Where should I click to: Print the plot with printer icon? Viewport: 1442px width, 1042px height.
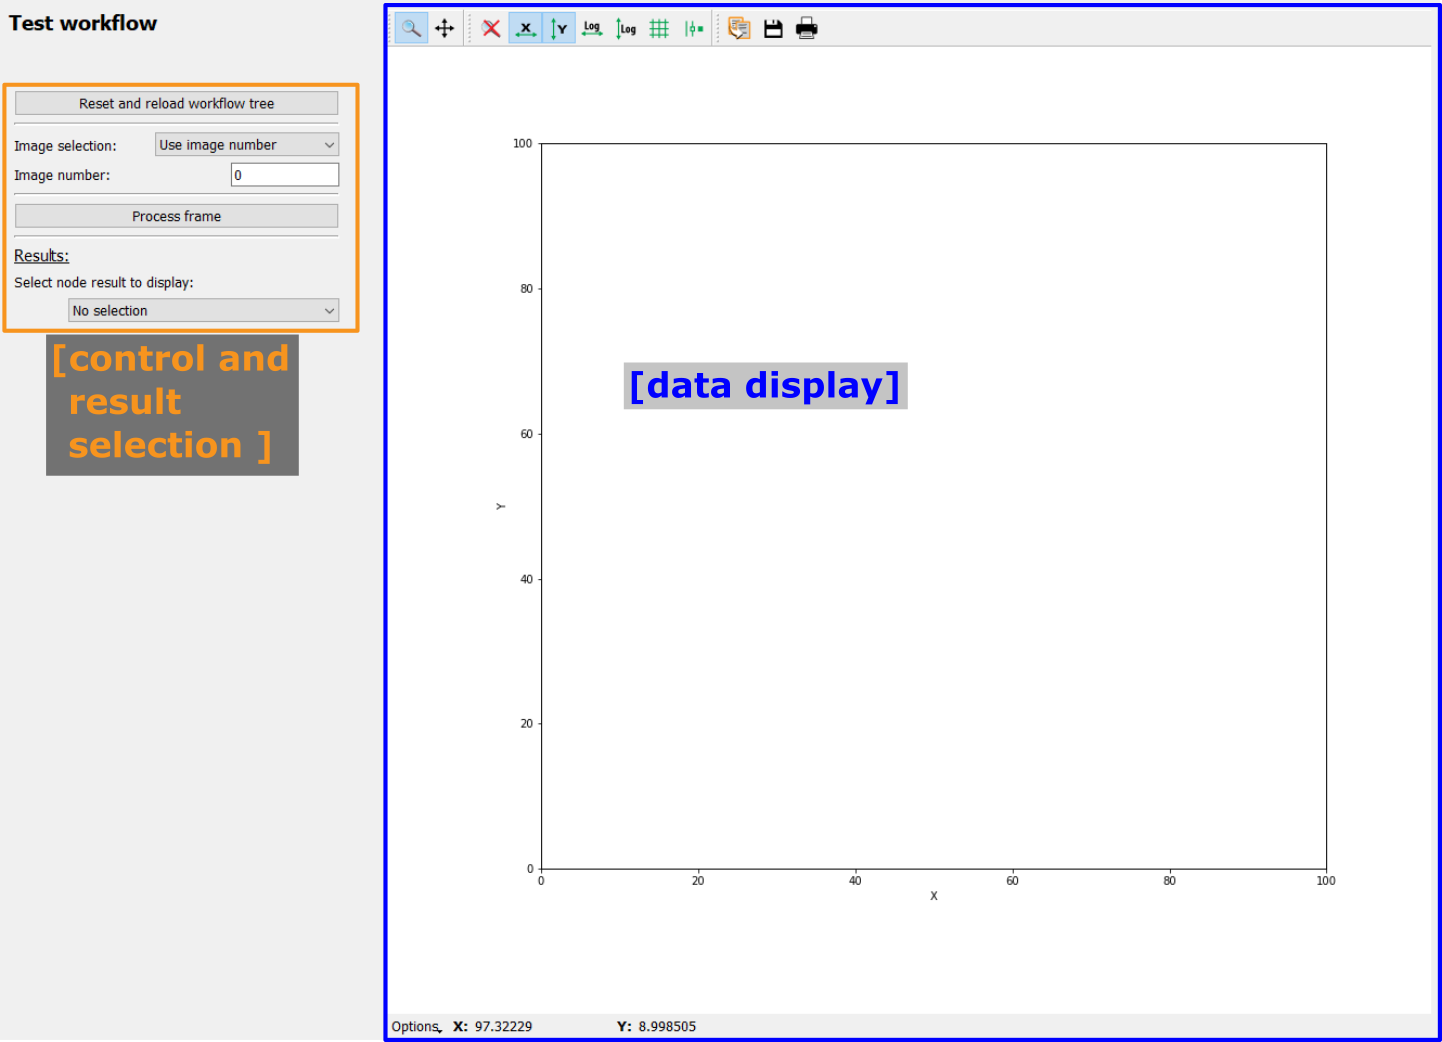tap(807, 29)
